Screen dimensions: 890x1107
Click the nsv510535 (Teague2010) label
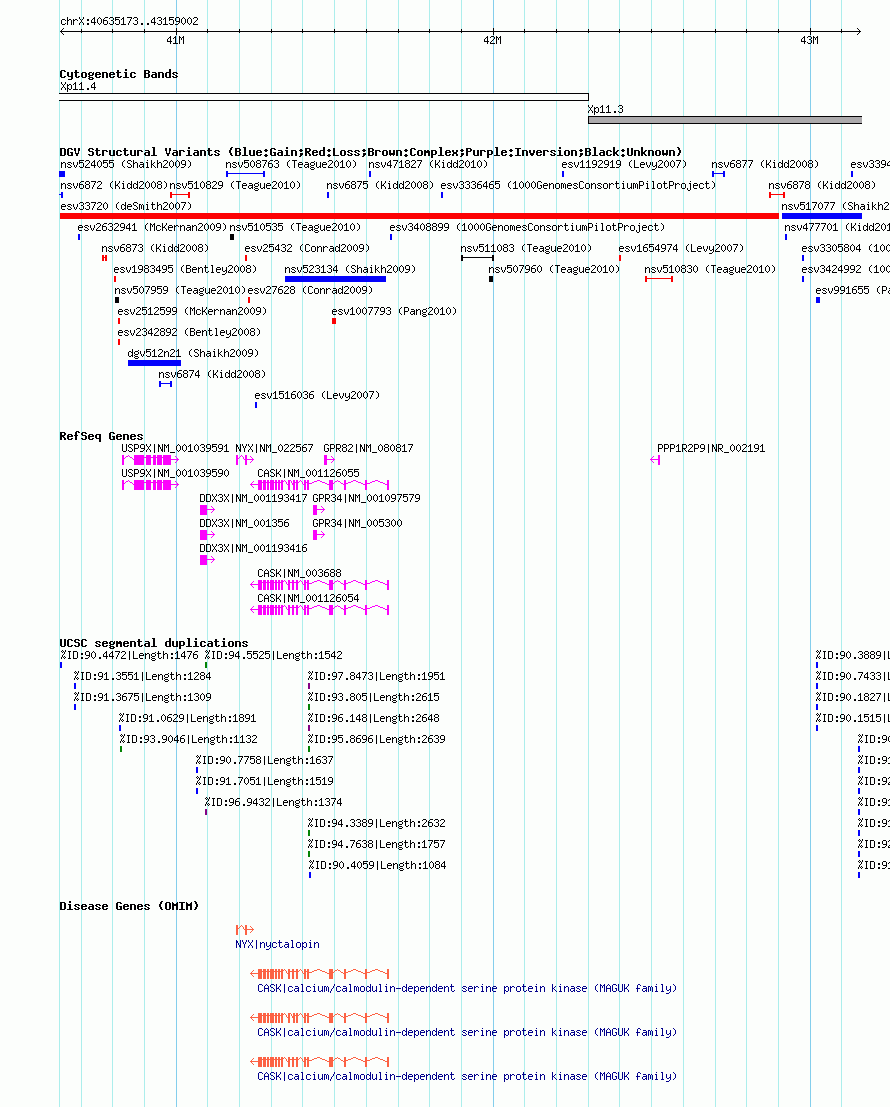click(x=295, y=227)
